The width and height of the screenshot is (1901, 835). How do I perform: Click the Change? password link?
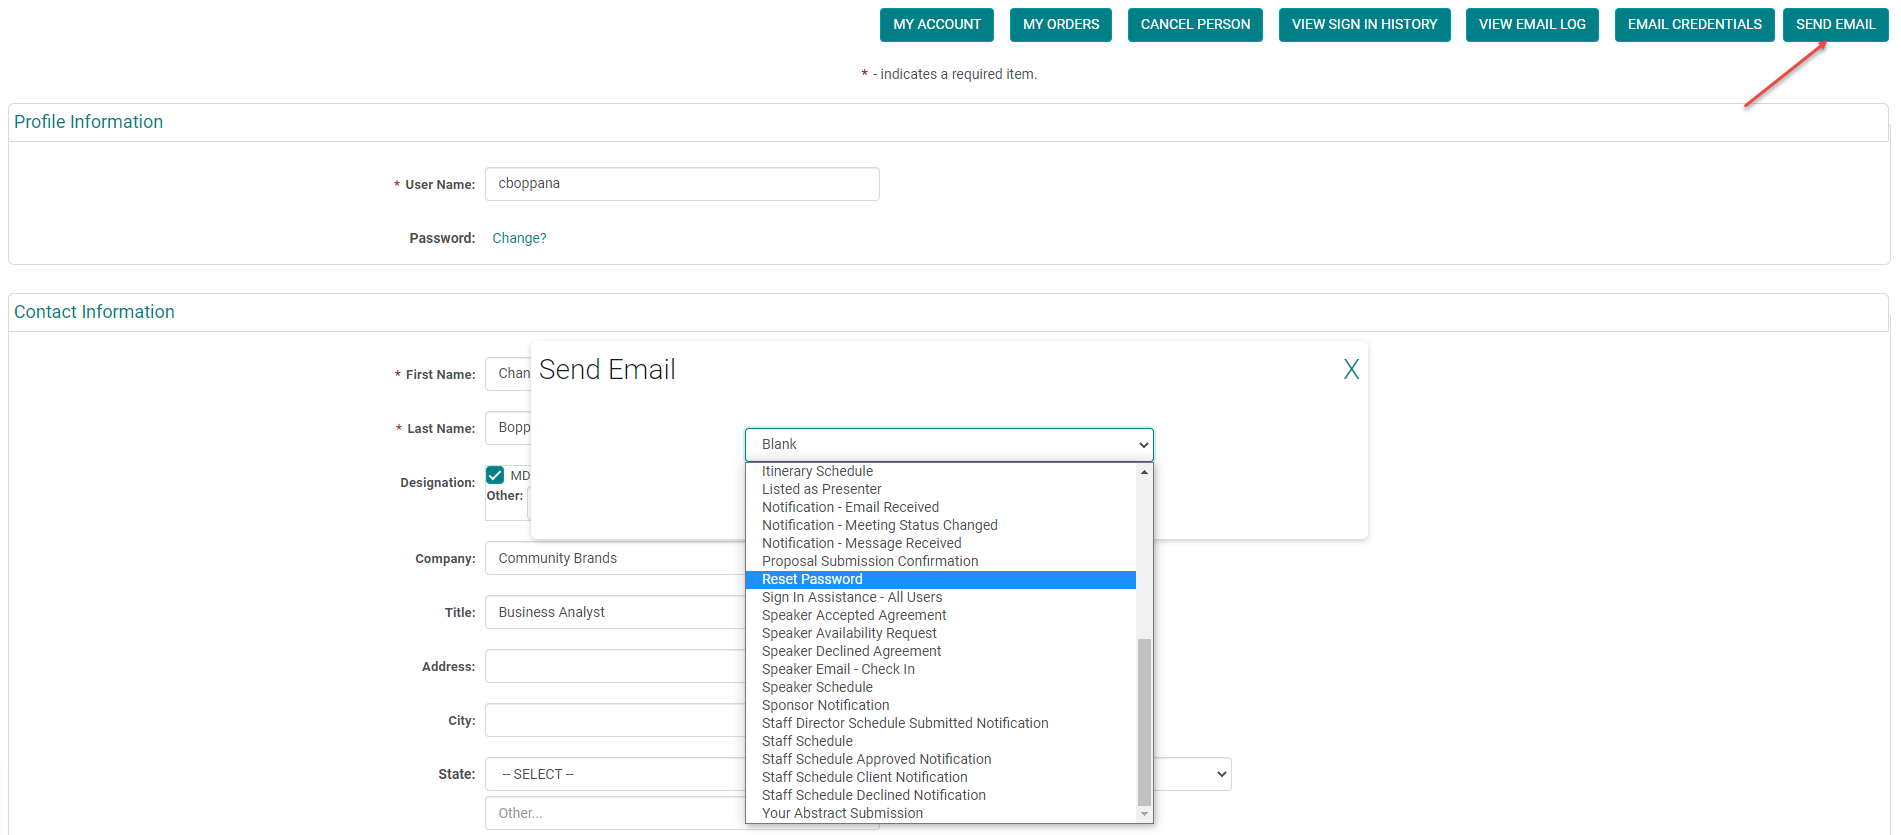point(519,239)
